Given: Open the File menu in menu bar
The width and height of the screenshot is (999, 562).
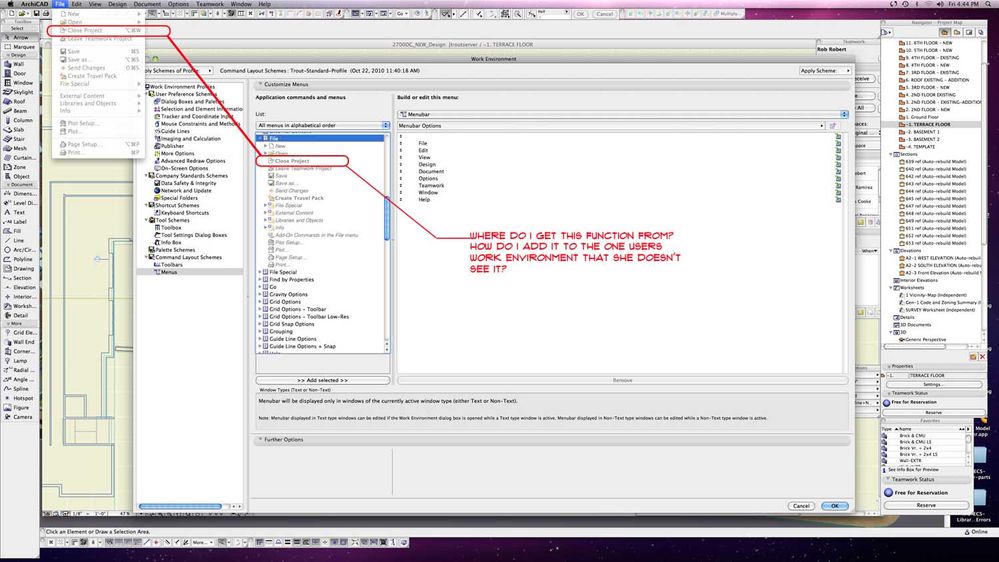Looking at the screenshot, I should tap(60, 4).
